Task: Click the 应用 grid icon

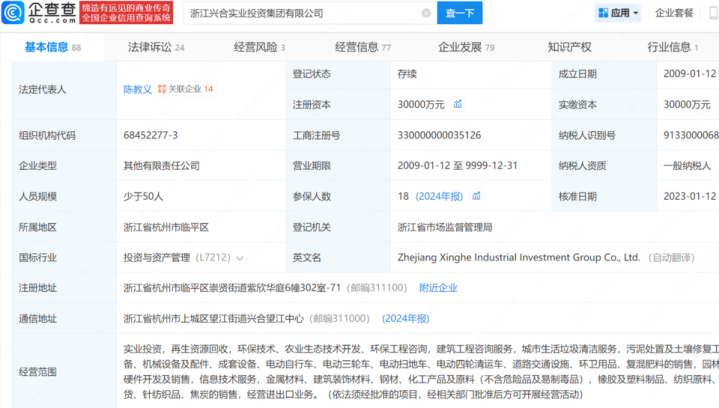Action: [x=603, y=13]
